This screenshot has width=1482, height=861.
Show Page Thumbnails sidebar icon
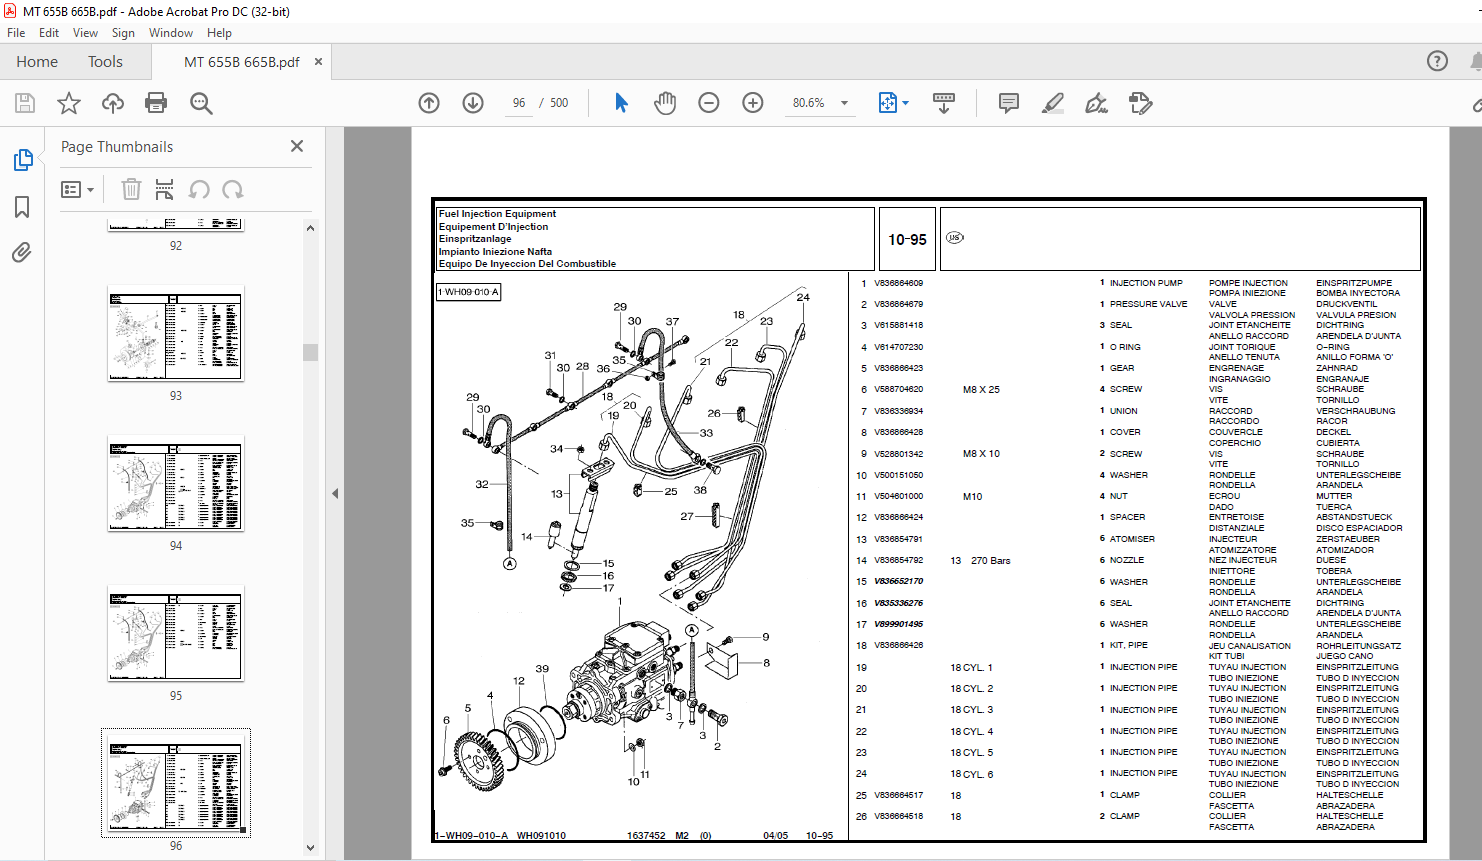point(22,160)
